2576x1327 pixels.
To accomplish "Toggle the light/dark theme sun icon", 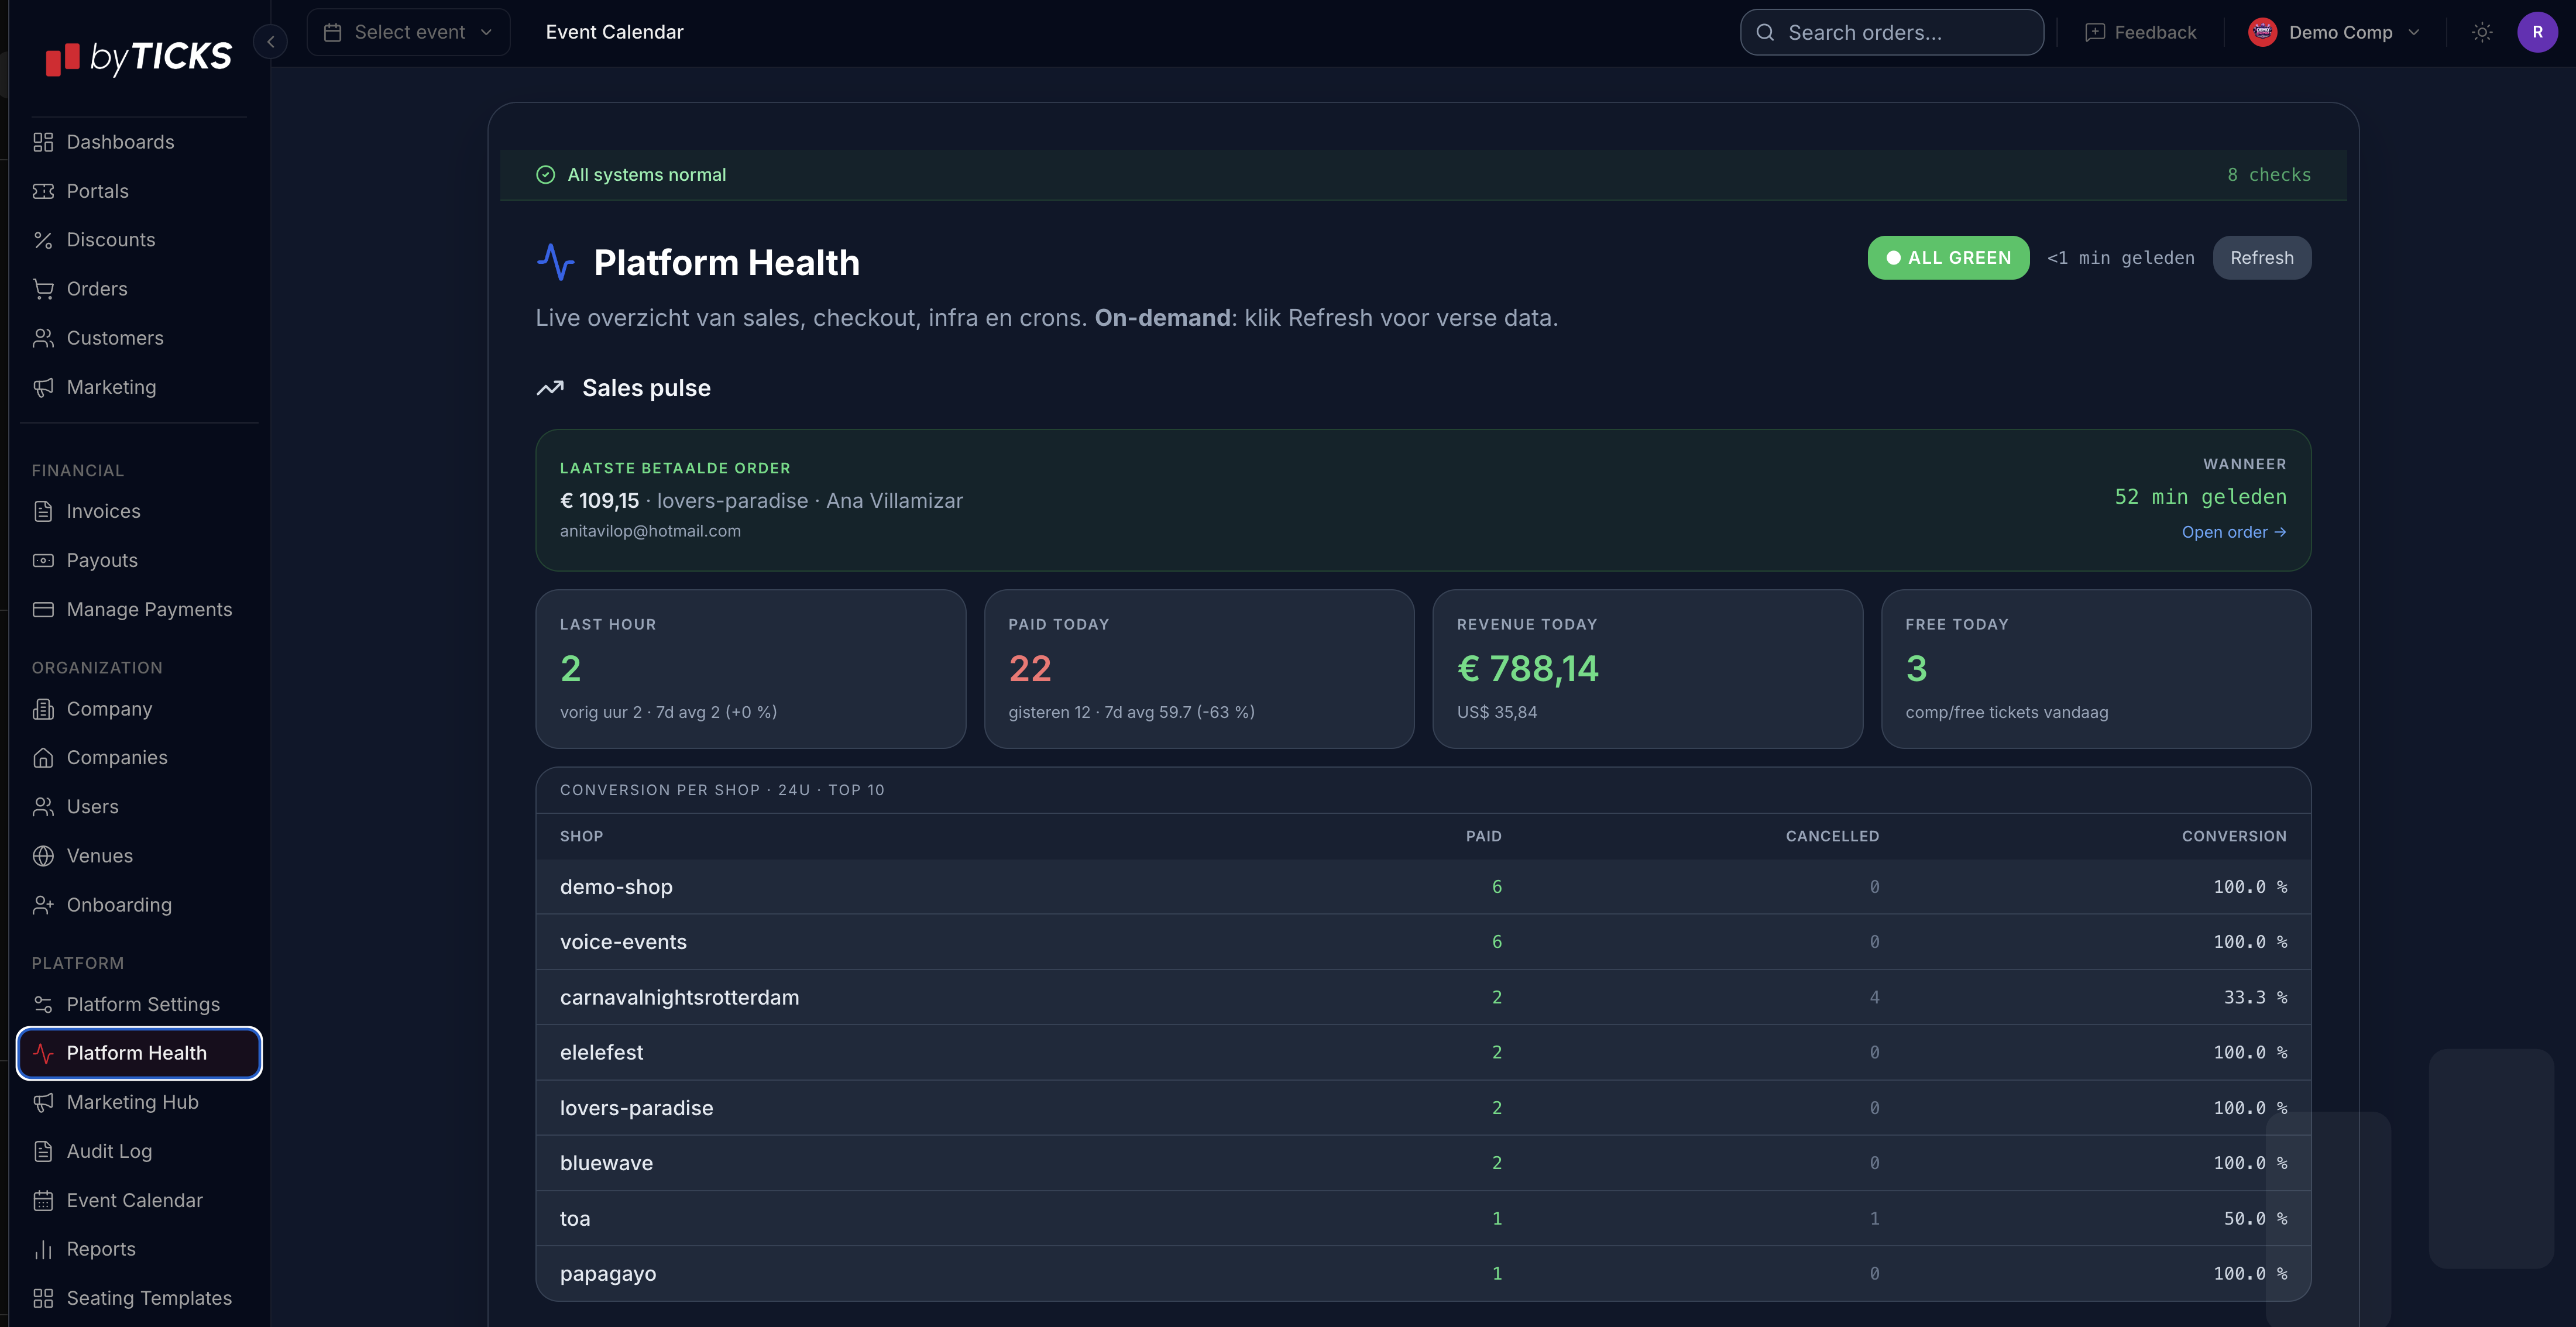I will pos(2482,32).
